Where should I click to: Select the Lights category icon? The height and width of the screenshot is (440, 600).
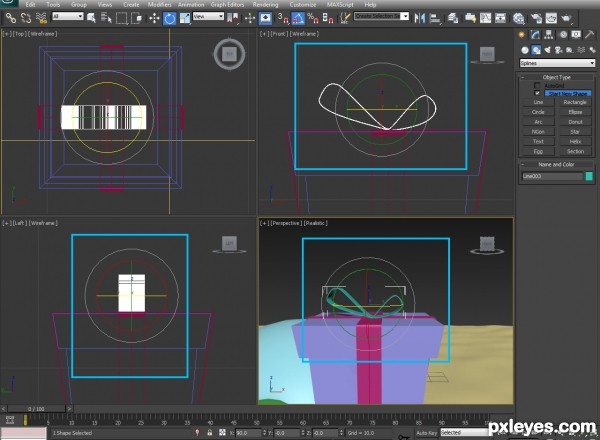pyautogui.click(x=548, y=50)
